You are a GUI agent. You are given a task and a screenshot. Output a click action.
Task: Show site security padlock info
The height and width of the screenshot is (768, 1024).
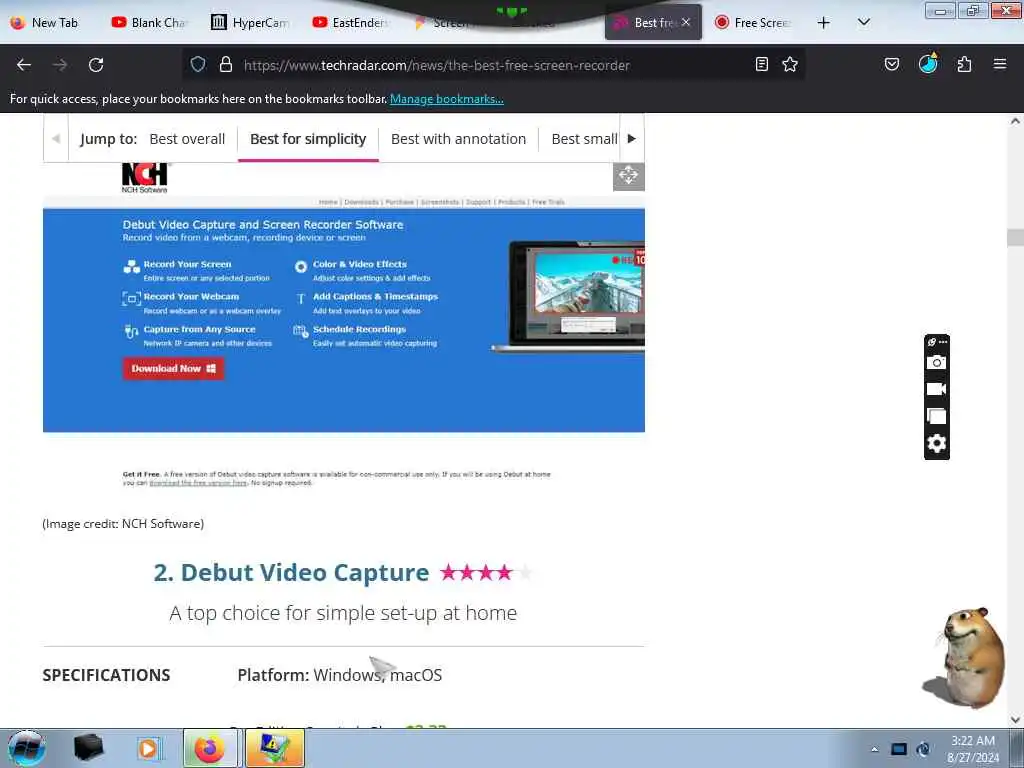[x=226, y=64]
